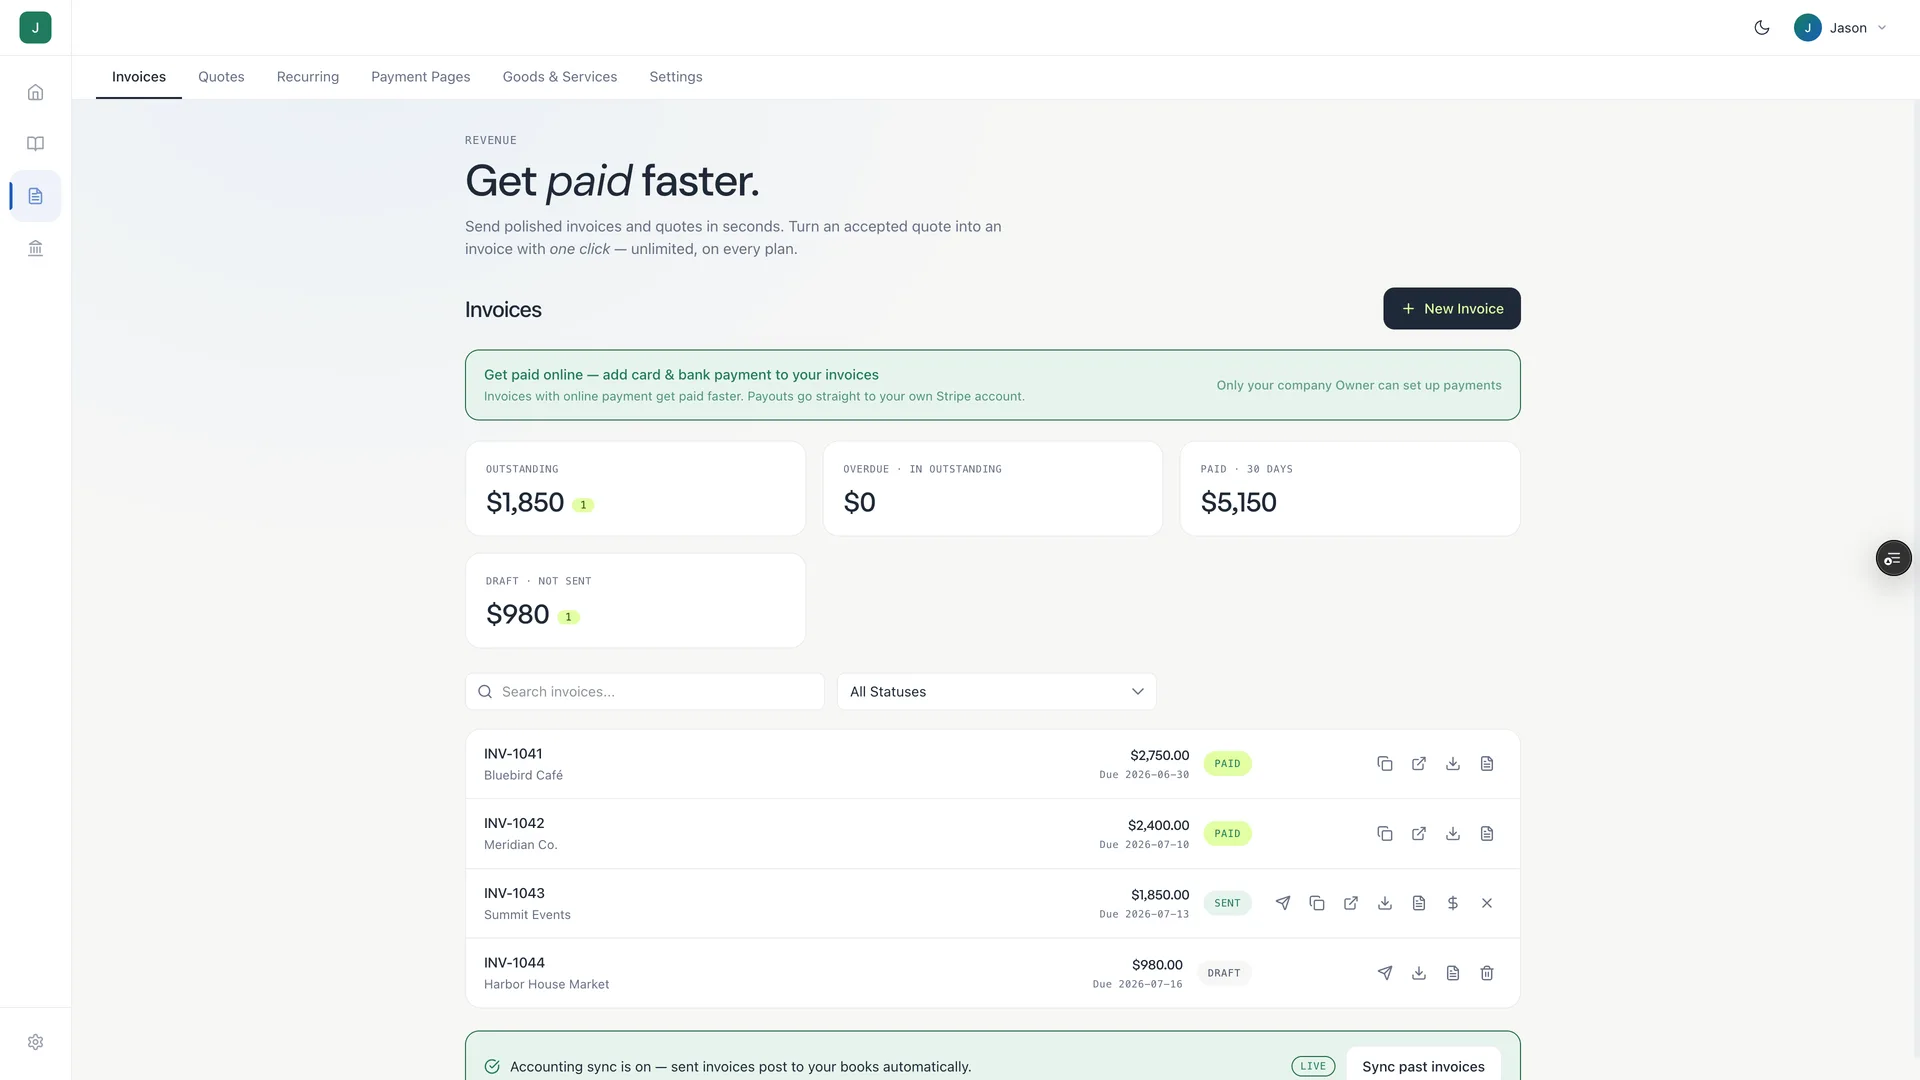Open the bank building icon in sidebar

(x=35, y=248)
